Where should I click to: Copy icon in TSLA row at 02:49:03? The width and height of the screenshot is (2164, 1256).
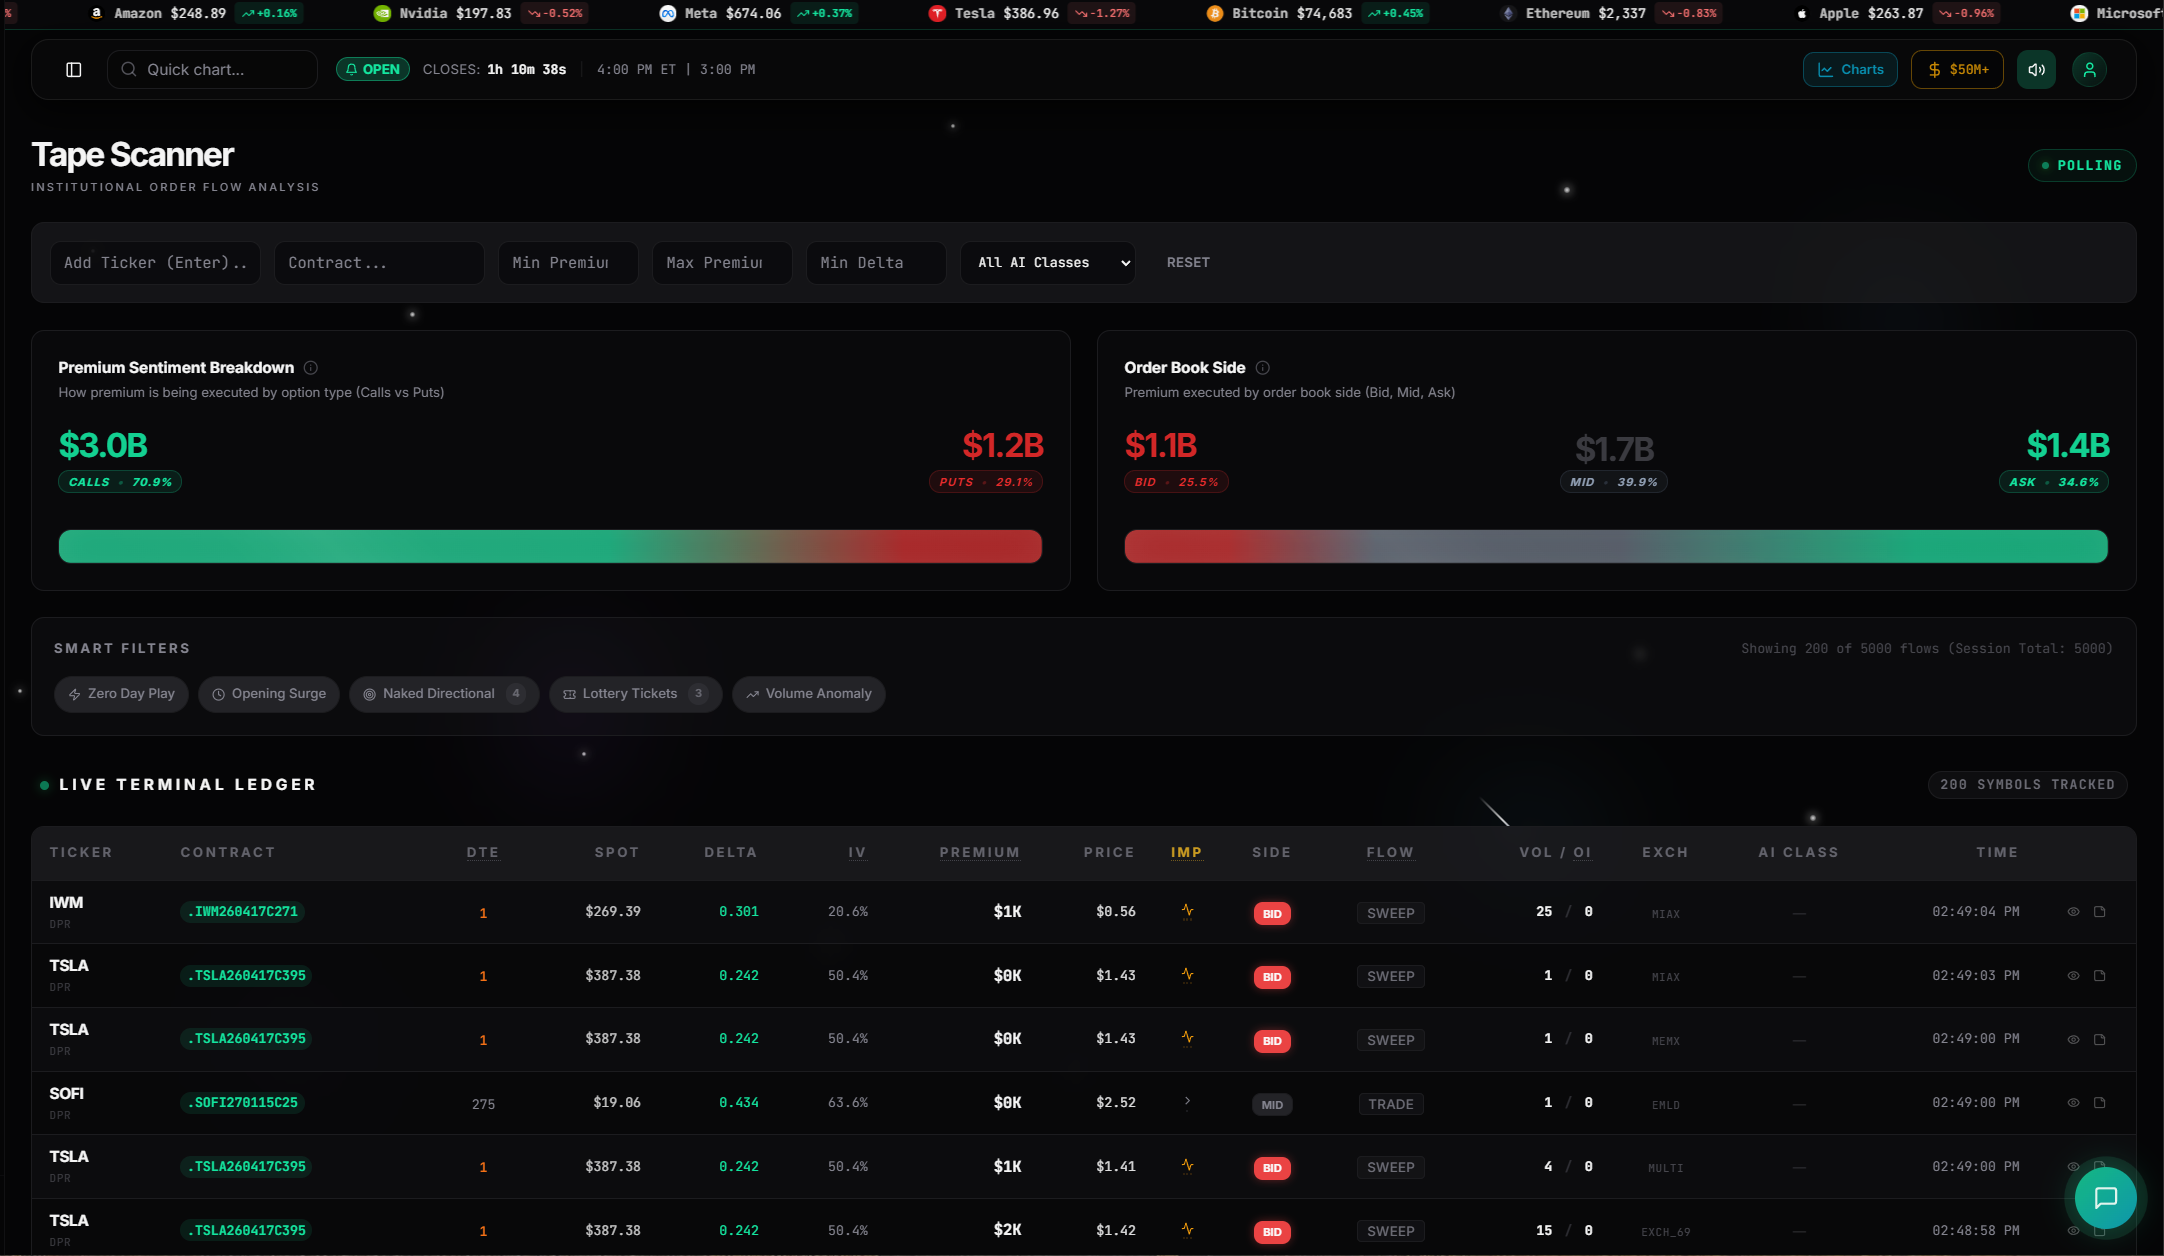pos(2099,975)
